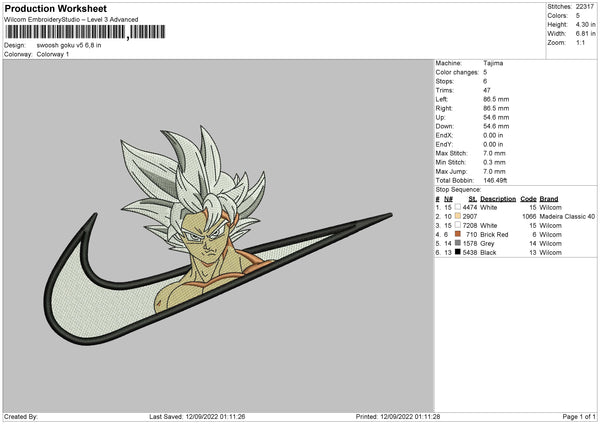Click the 'Brick Red' description in row 4
This screenshot has height=424, width=600.
click(x=494, y=235)
